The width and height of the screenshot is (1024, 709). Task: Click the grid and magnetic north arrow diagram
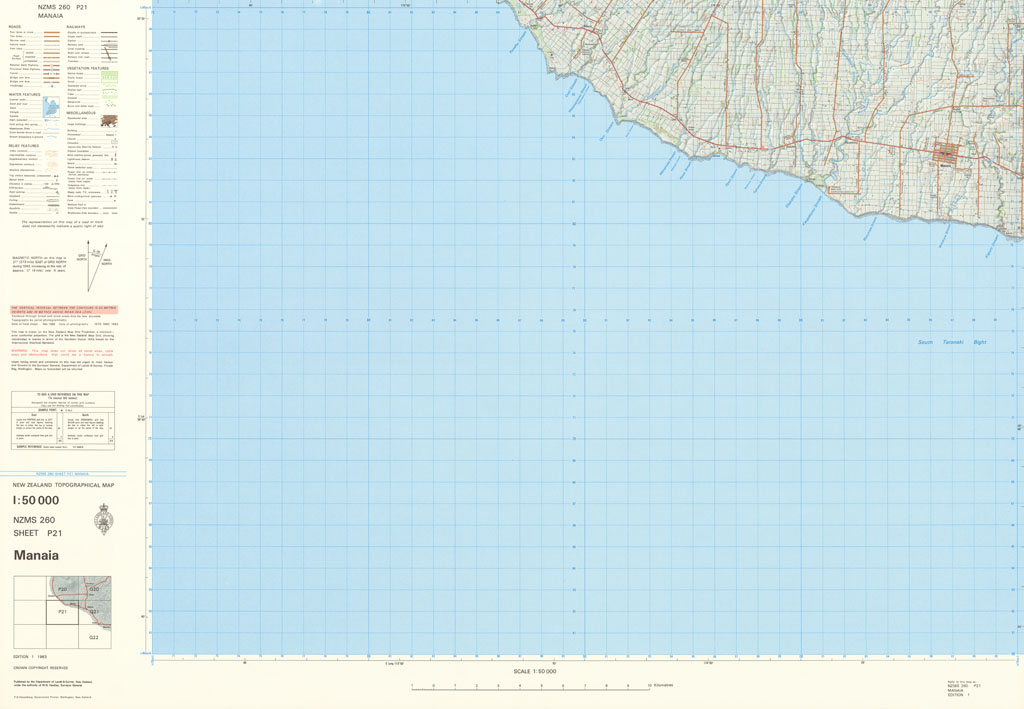92,264
